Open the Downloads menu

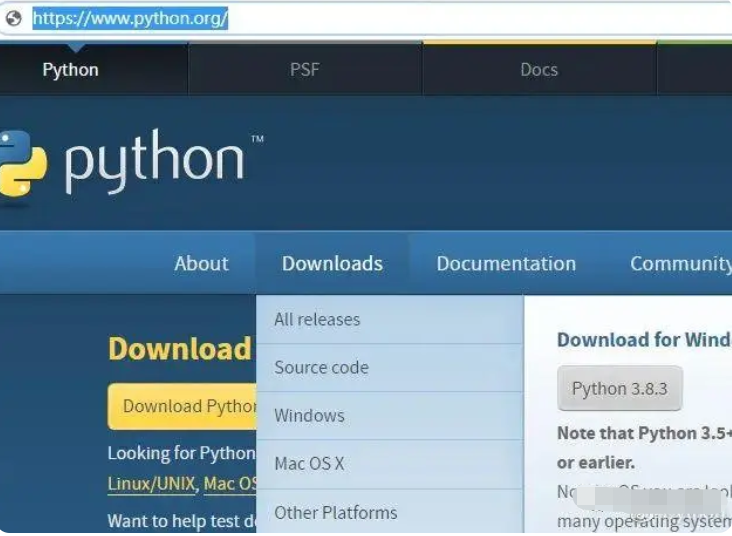pos(332,264)
